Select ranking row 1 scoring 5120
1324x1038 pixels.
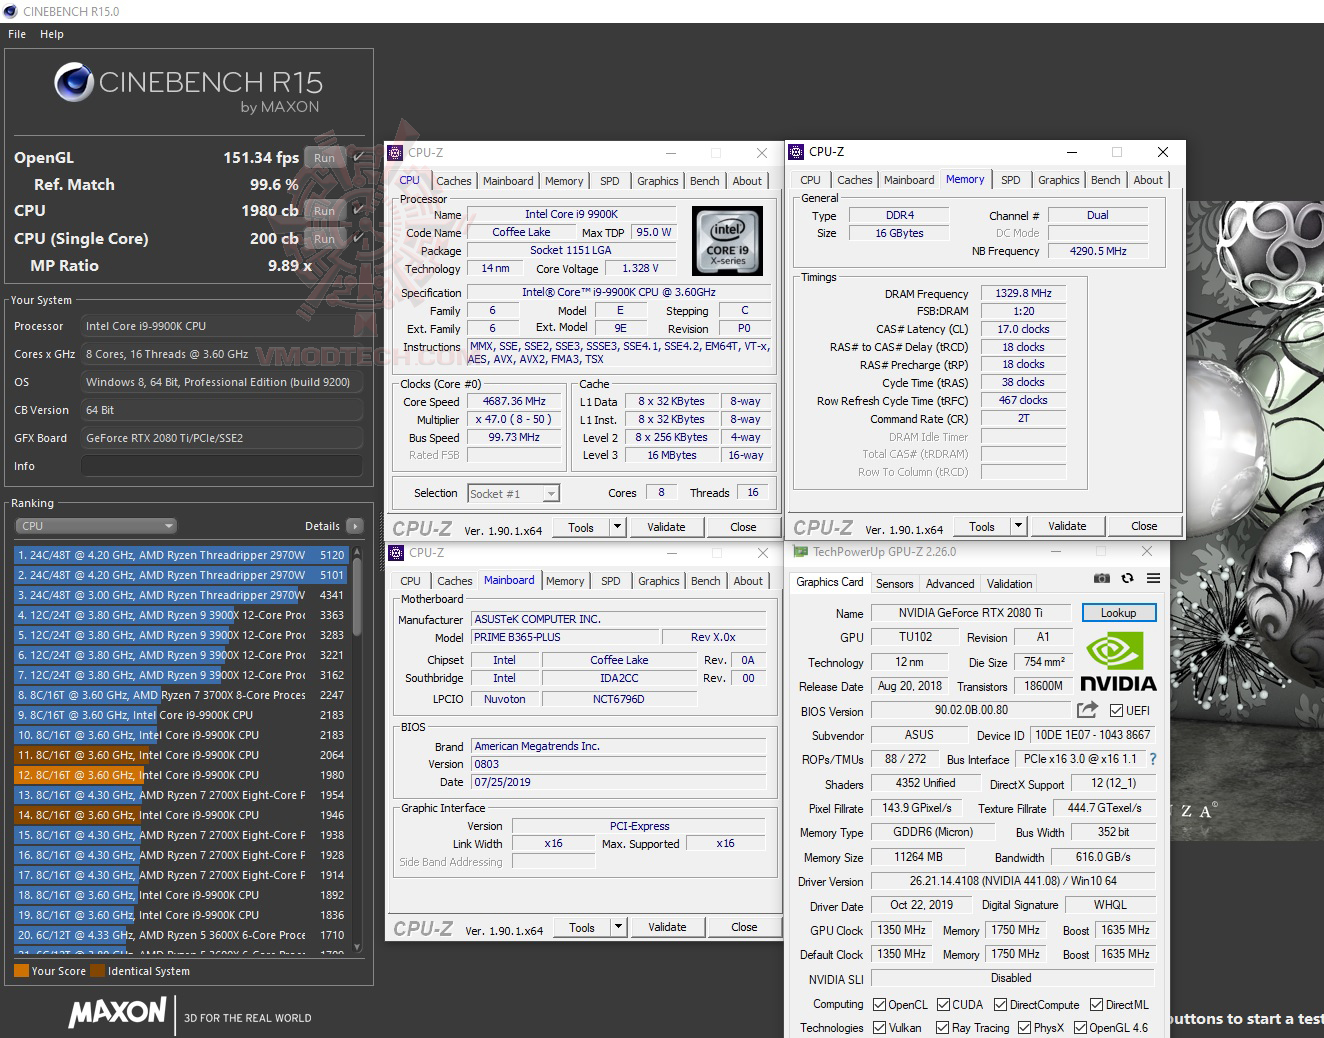181,555
